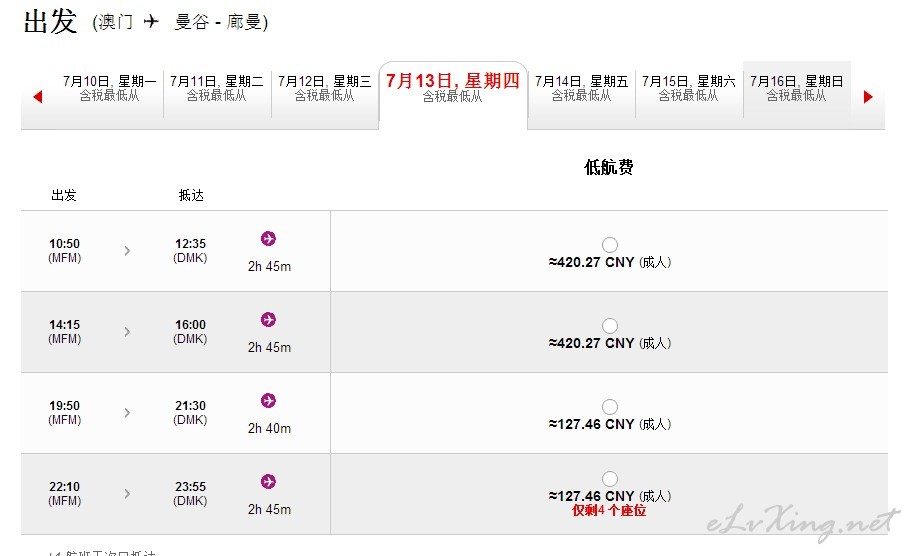Viewport: 911px width, 556px height.
Task: Click chevron arrow in 19:50 flight row
Action: tap(127, 412)
